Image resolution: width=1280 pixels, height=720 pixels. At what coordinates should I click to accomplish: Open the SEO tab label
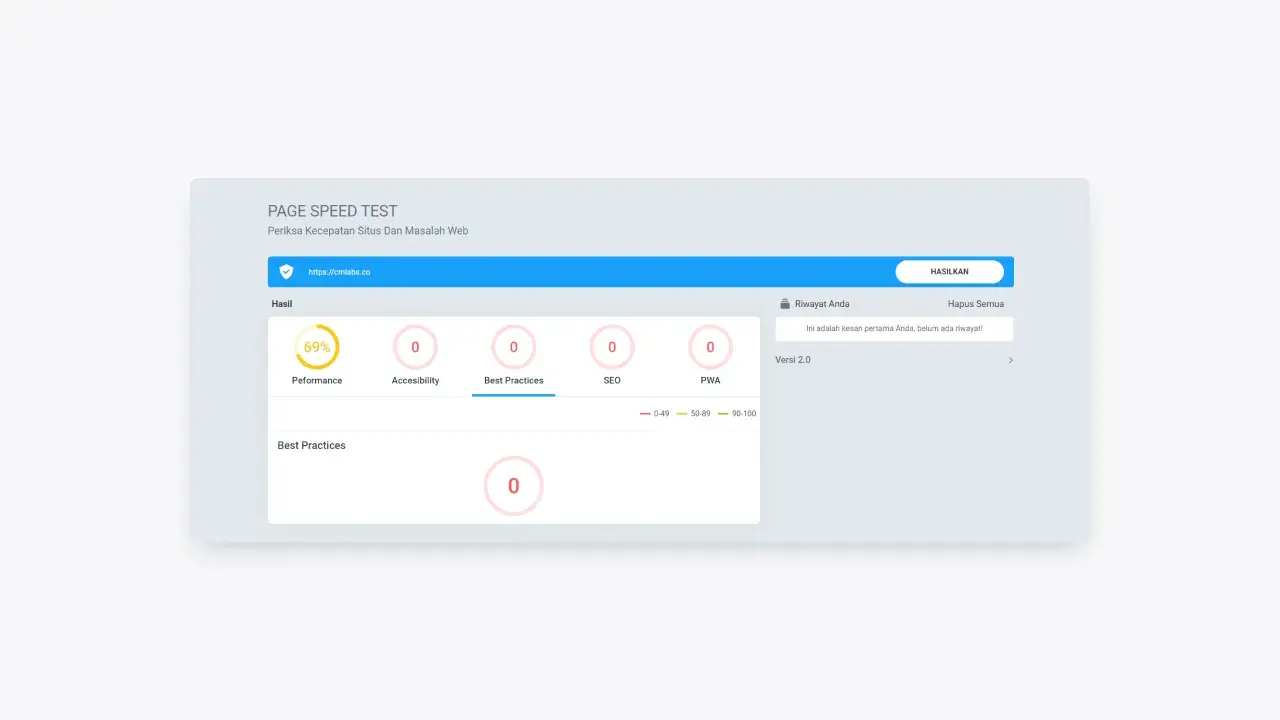612,381
